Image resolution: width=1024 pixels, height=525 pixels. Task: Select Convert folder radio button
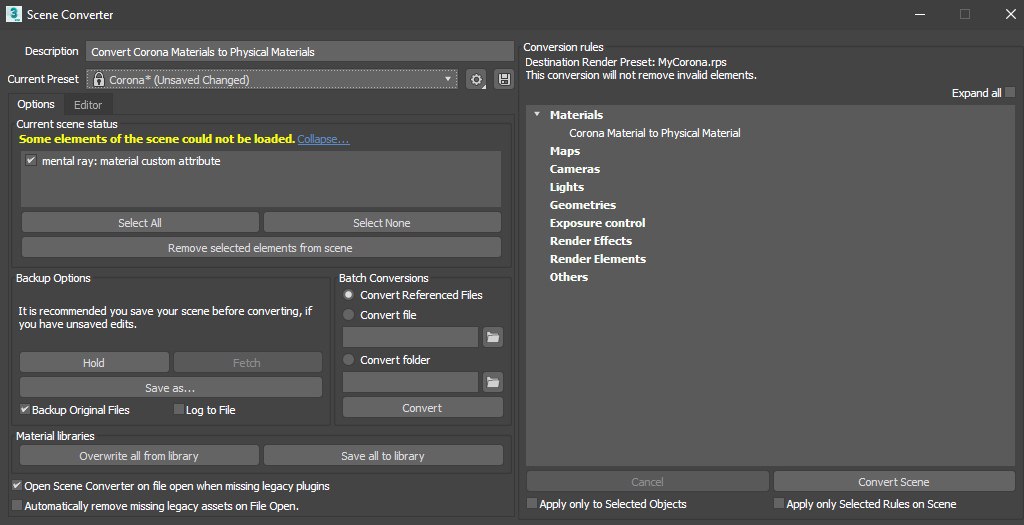(x=349, y=359)
